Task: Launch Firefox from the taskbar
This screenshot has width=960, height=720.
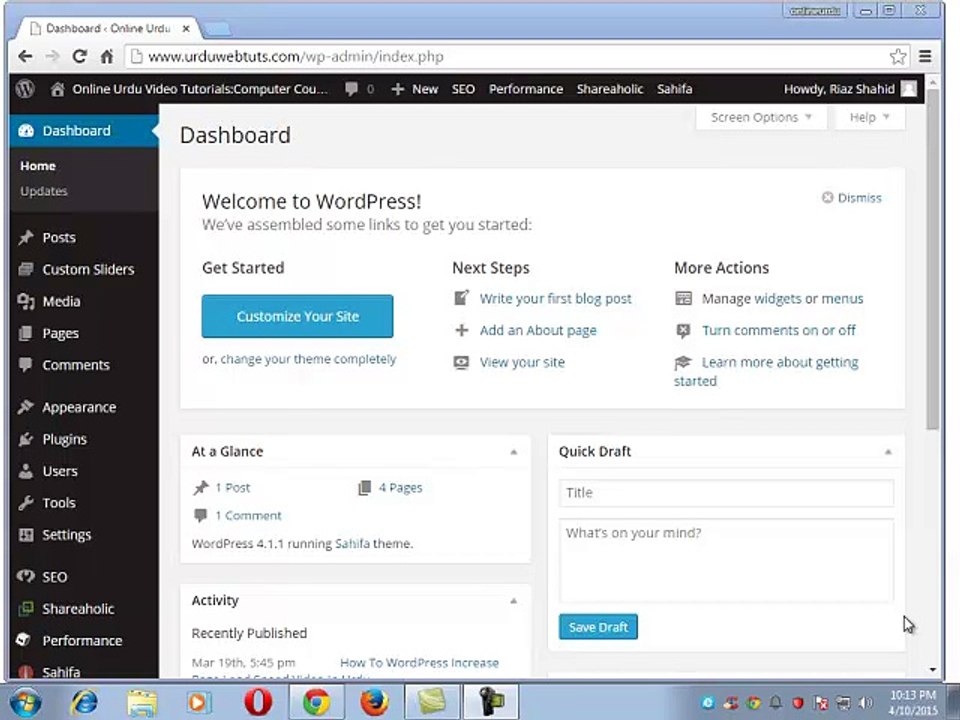Action: click(x=373, y=702)
